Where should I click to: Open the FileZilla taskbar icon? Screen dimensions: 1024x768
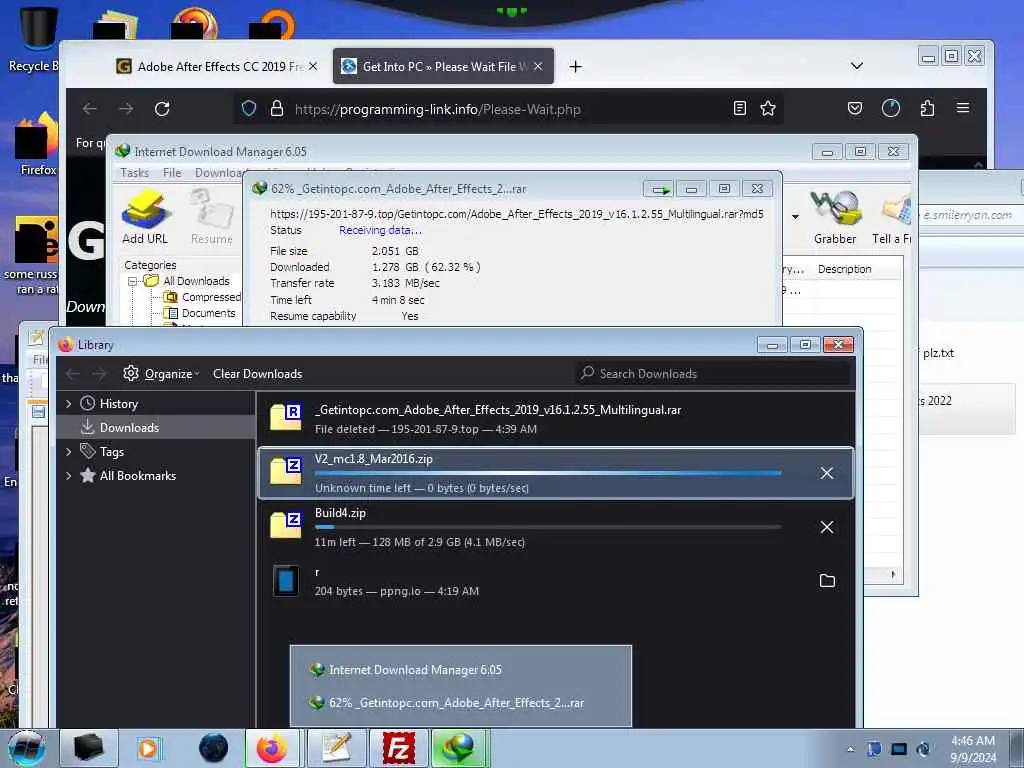click(398, 748)
